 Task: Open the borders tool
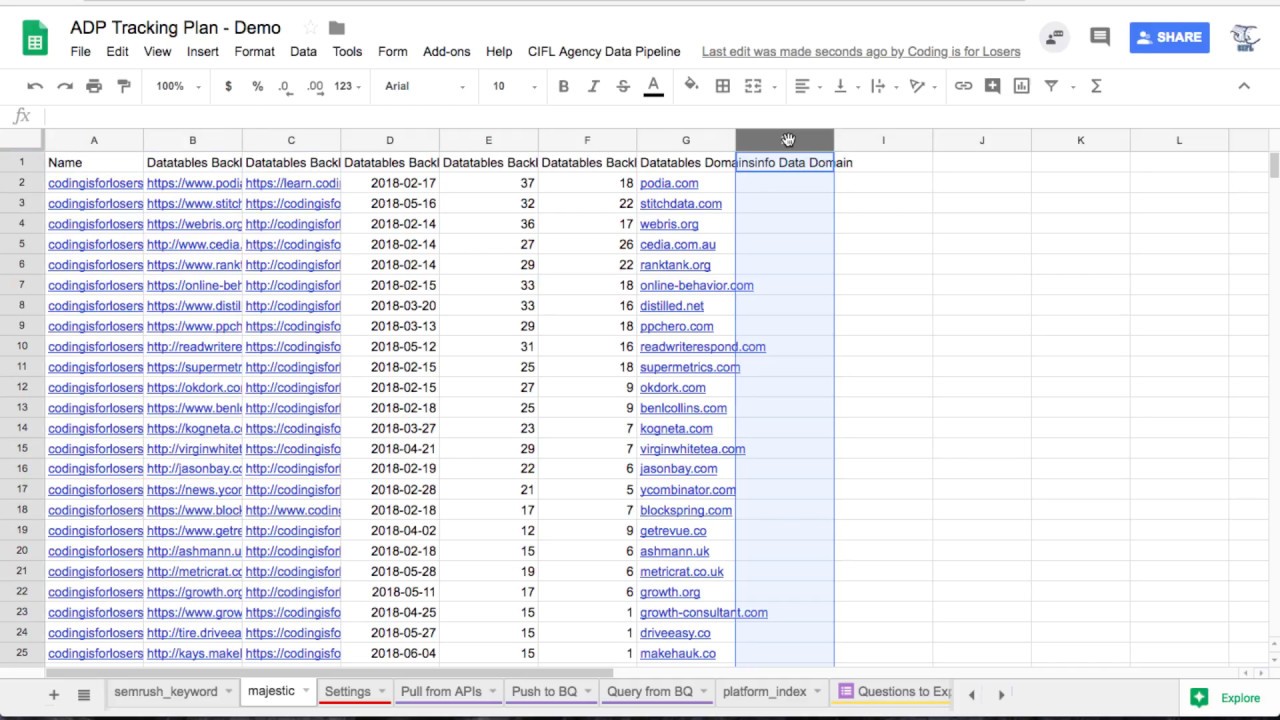pyautogui.click(x=722, y=86)
